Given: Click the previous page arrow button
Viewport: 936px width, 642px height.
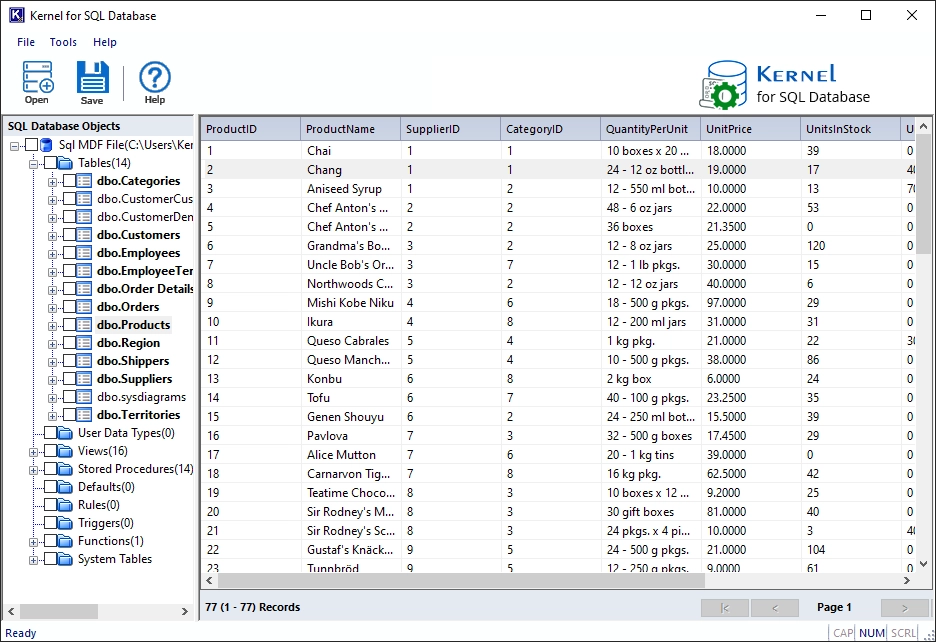Looking at the screenshot, I should tap(775, 608).
